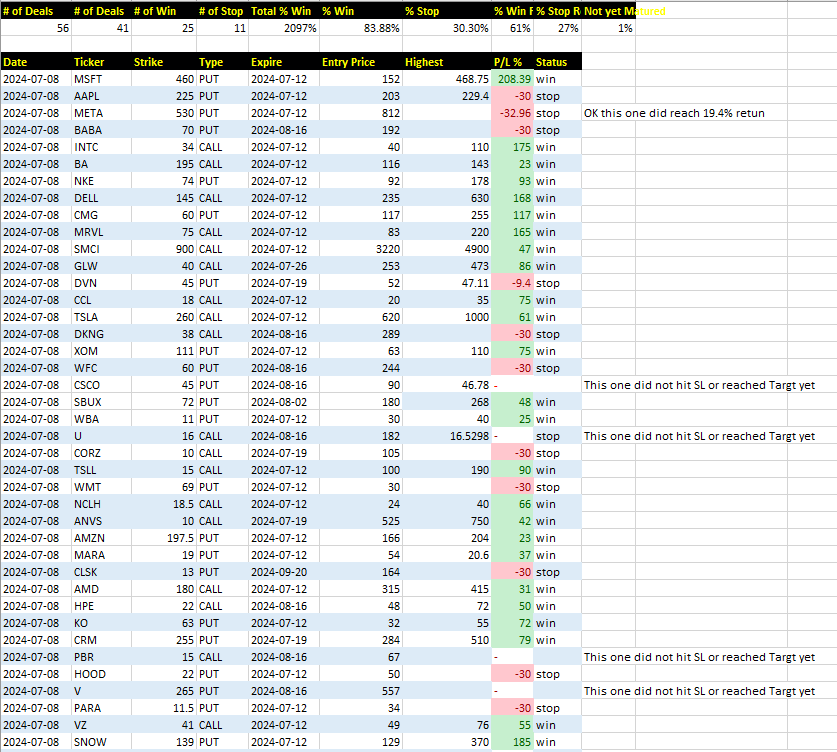The image size is (837, 752).
Task: Click the AAPL ticker cell
Action: click(101, 96)
